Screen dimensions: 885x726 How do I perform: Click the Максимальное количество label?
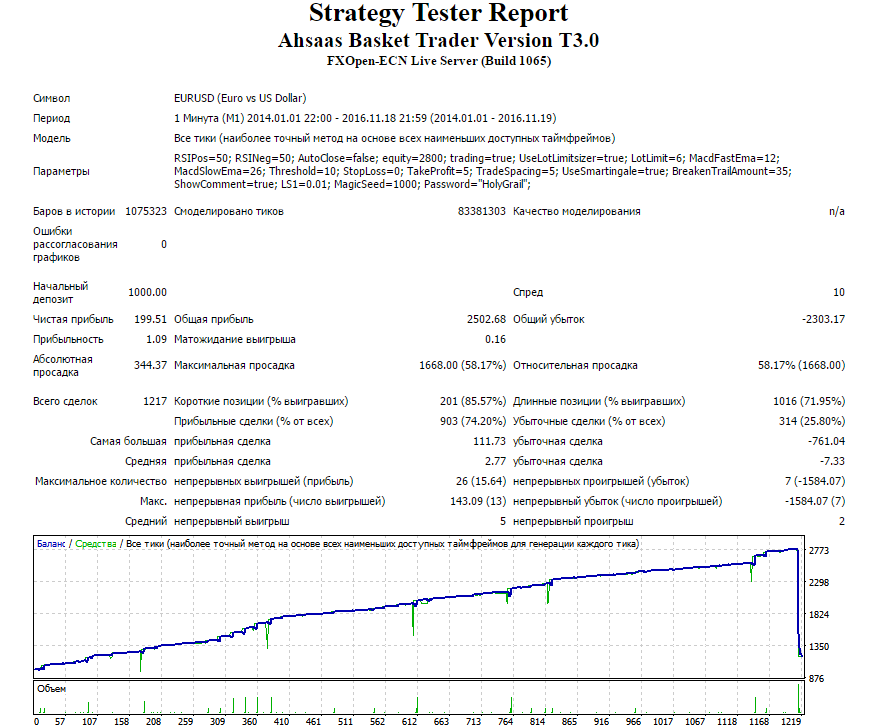[x=101, y=482]
